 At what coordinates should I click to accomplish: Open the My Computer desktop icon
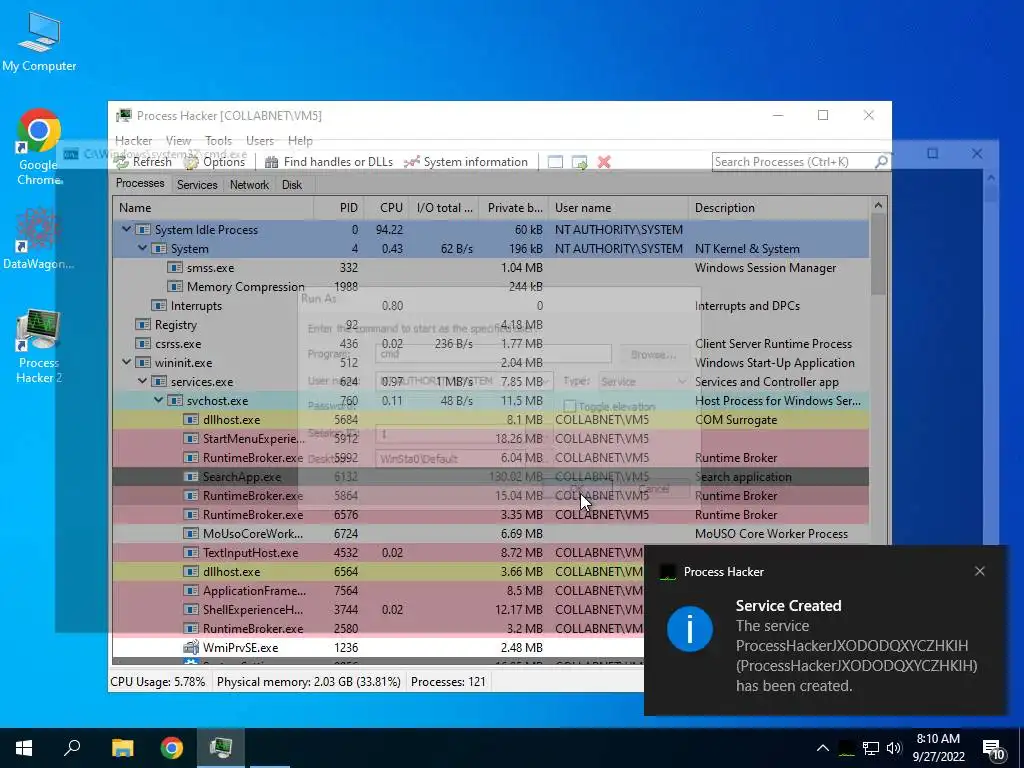click(x=39, y=40)
